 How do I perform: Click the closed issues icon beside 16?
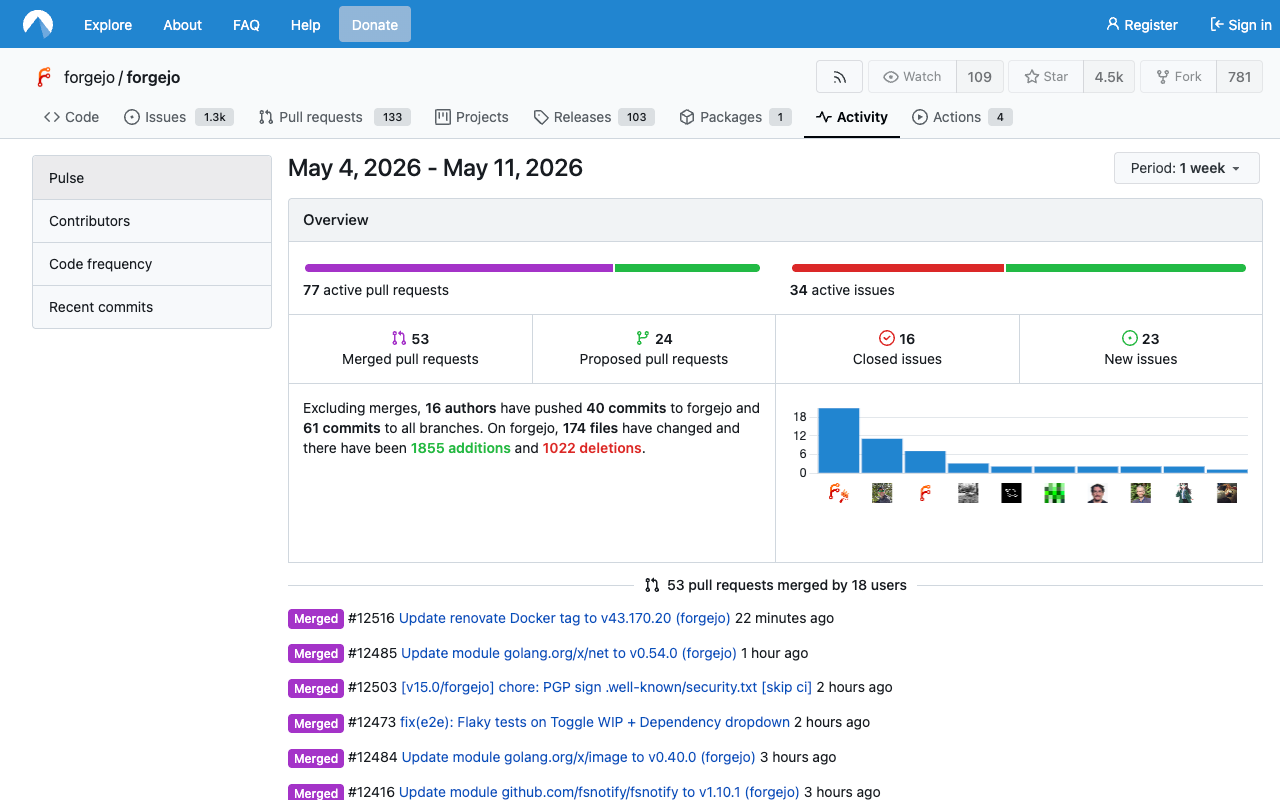(886, 338)
